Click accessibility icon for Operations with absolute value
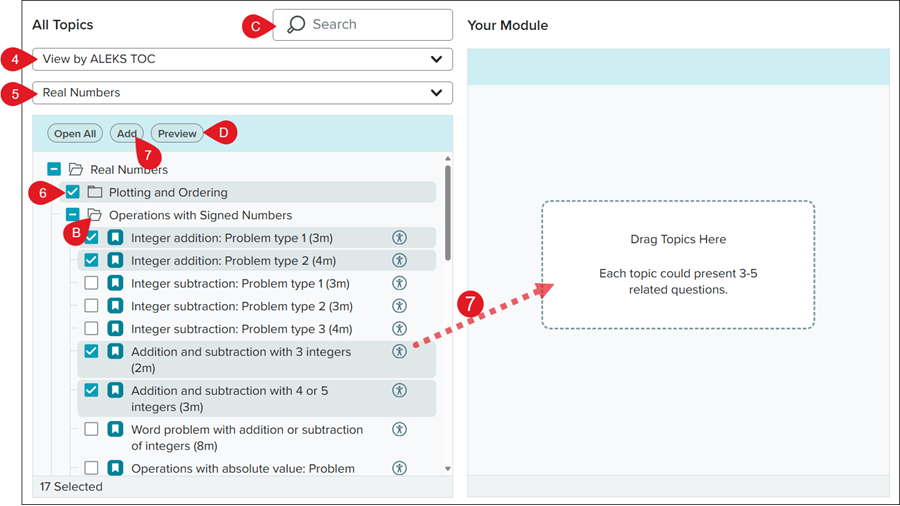 399,468
